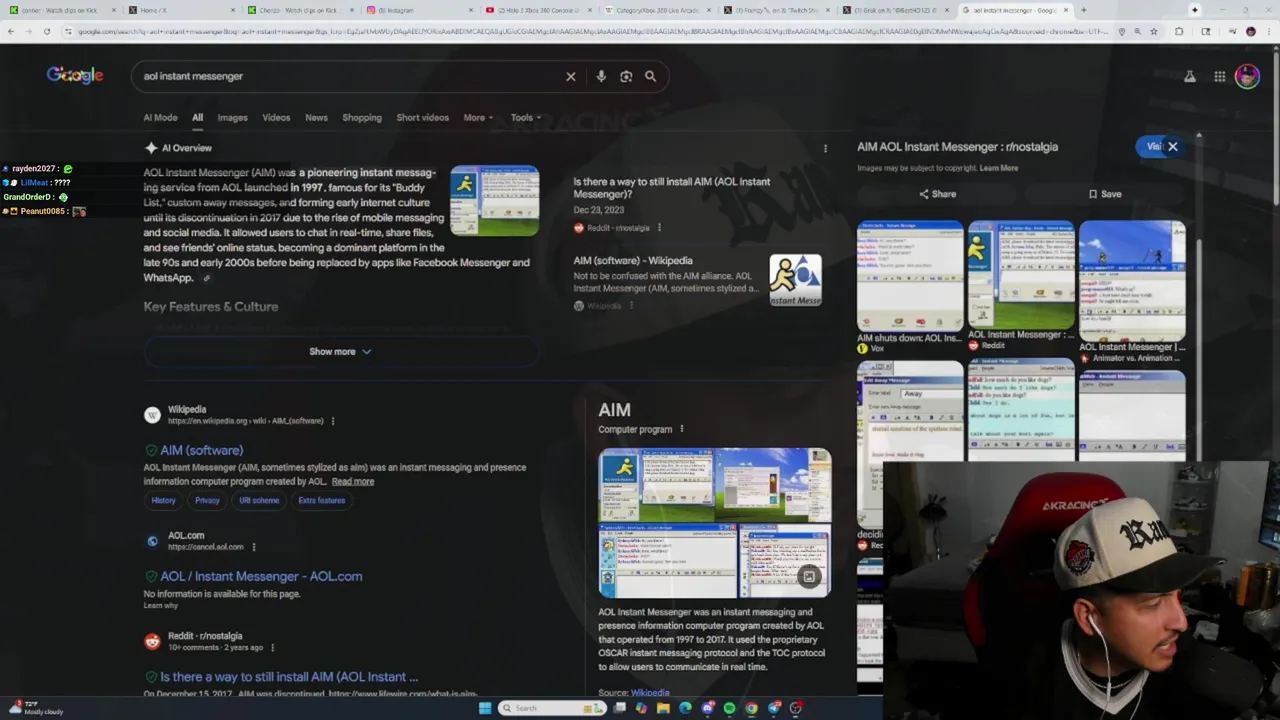The width and height of the screenshot is (1280, 720).
Task: Click the Visit button in image panel
Action: click(x=1152, y=147)
